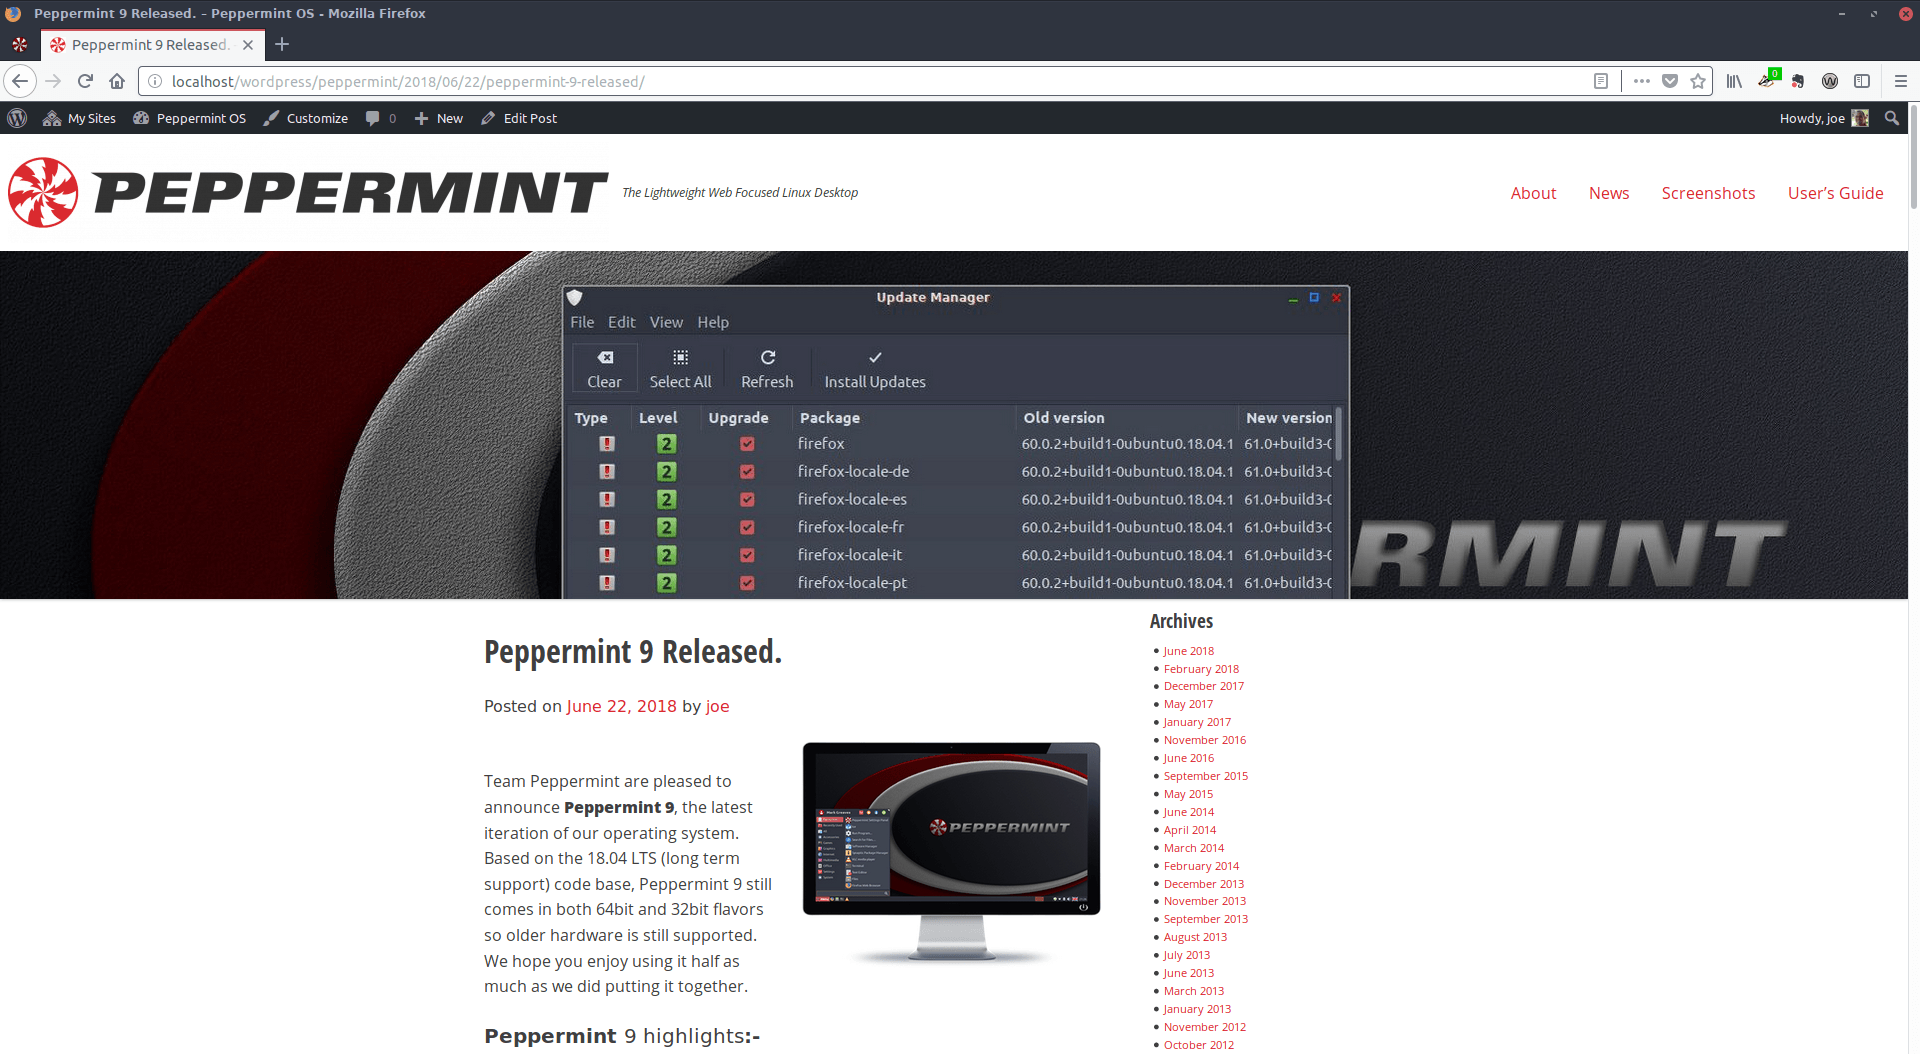Open the Evernote elephant extension icon
Screen dimensions: 1920x1054
1798,81
